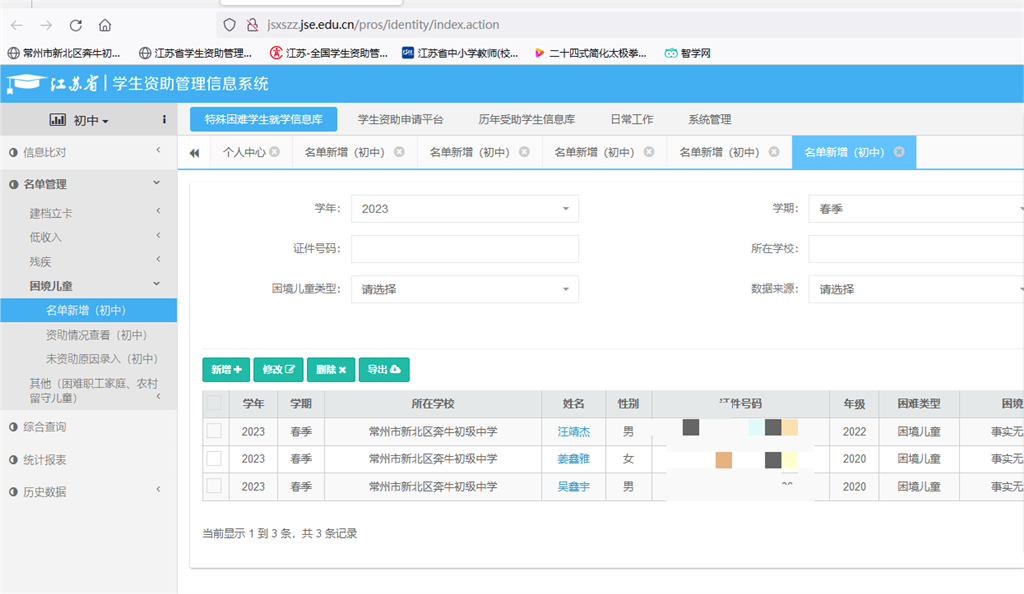Image resolution: width=1024 pixels, height=594 pixels.
Task: Open 资助情况查看（初中） in sidebar
Action: tap(96, 335)
